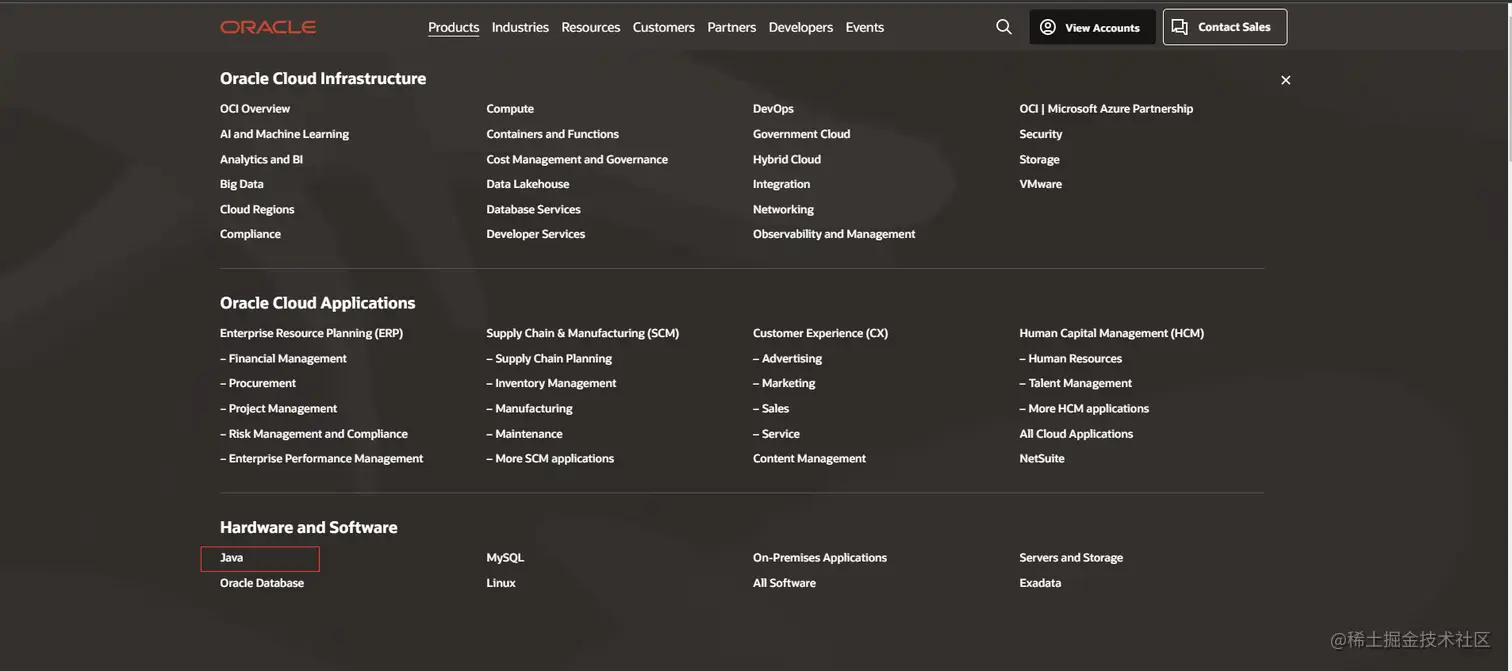The width and height of the screenshot is (1512, 671).
Task: Open Enterprise Resource Planning (ERP)
Action: [311, 333]
